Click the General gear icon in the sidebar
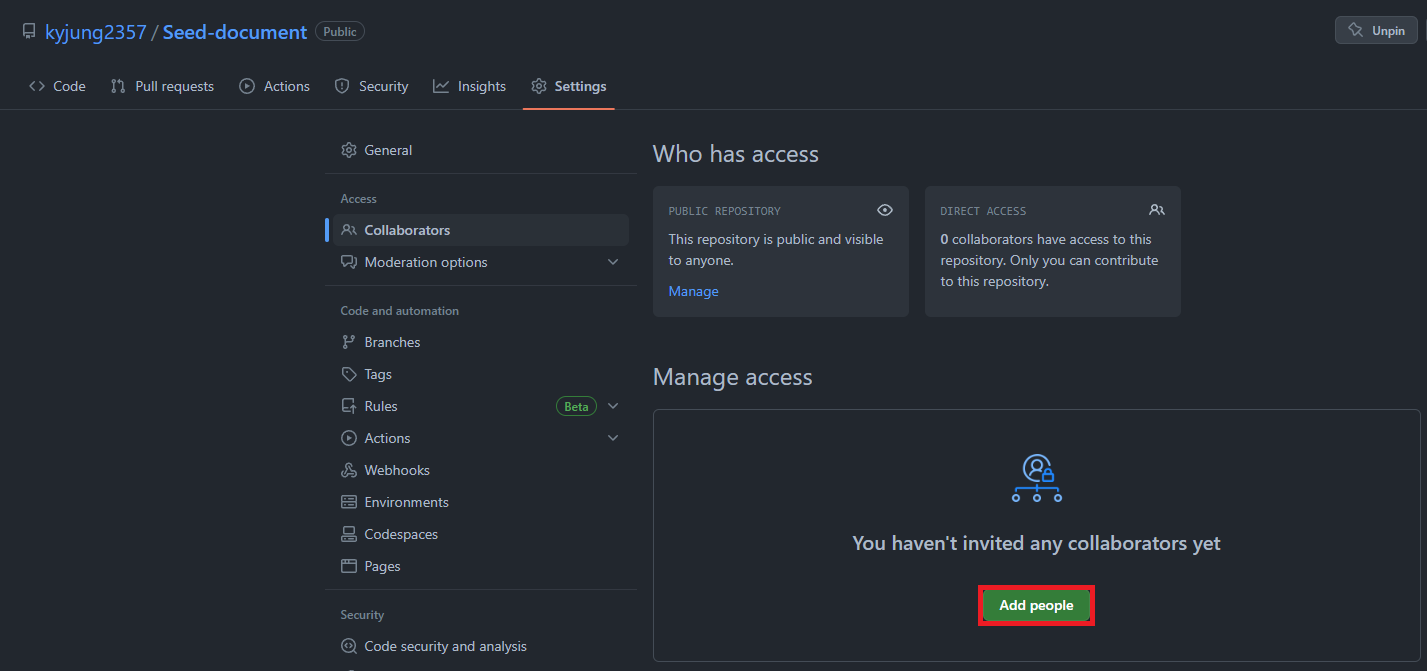The width and height of the screenshot is (1427, 671). pos(349,150)
